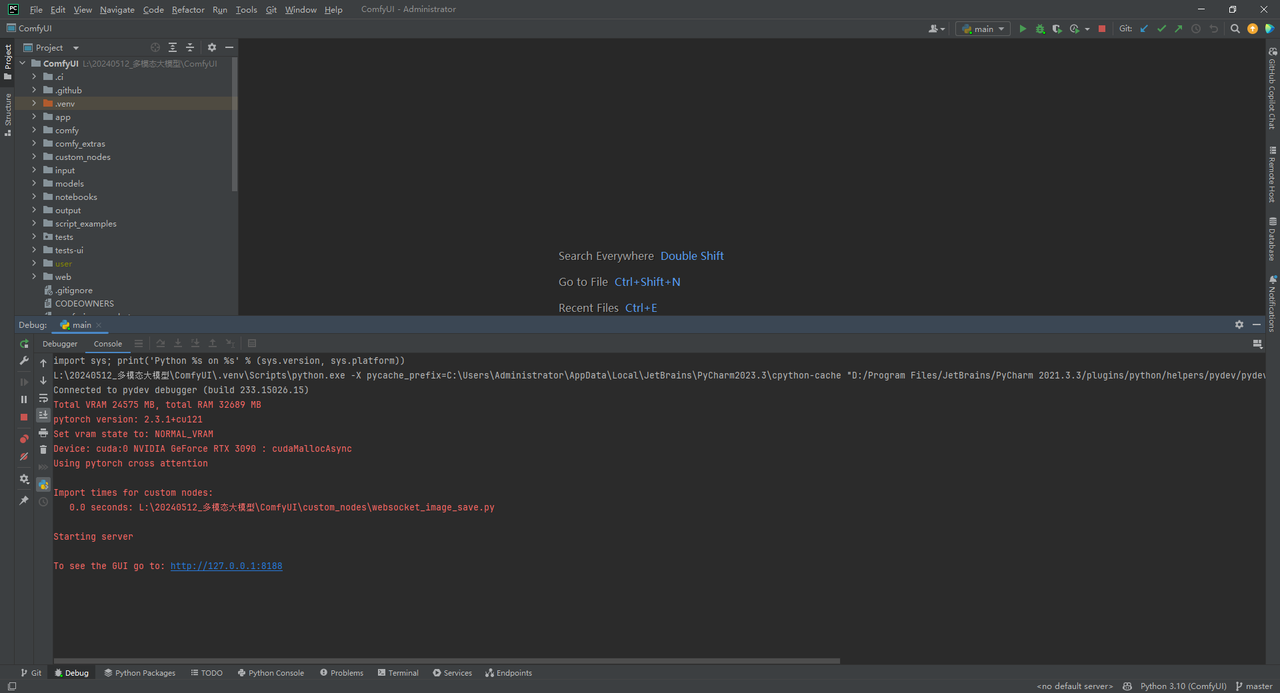Open Project panel options gear

(211, 47)
